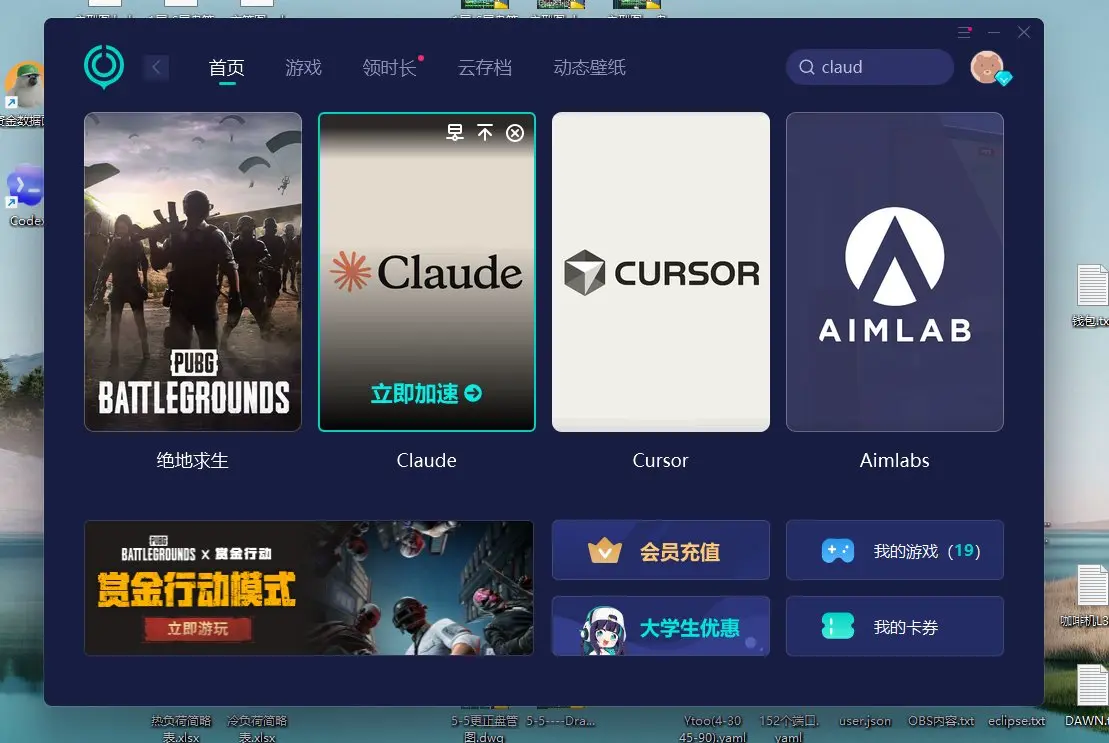Click the gamepad icon in 我的游戏
Image resolution: width=1109 pixels, height=743 pixels.
(838, 551)
